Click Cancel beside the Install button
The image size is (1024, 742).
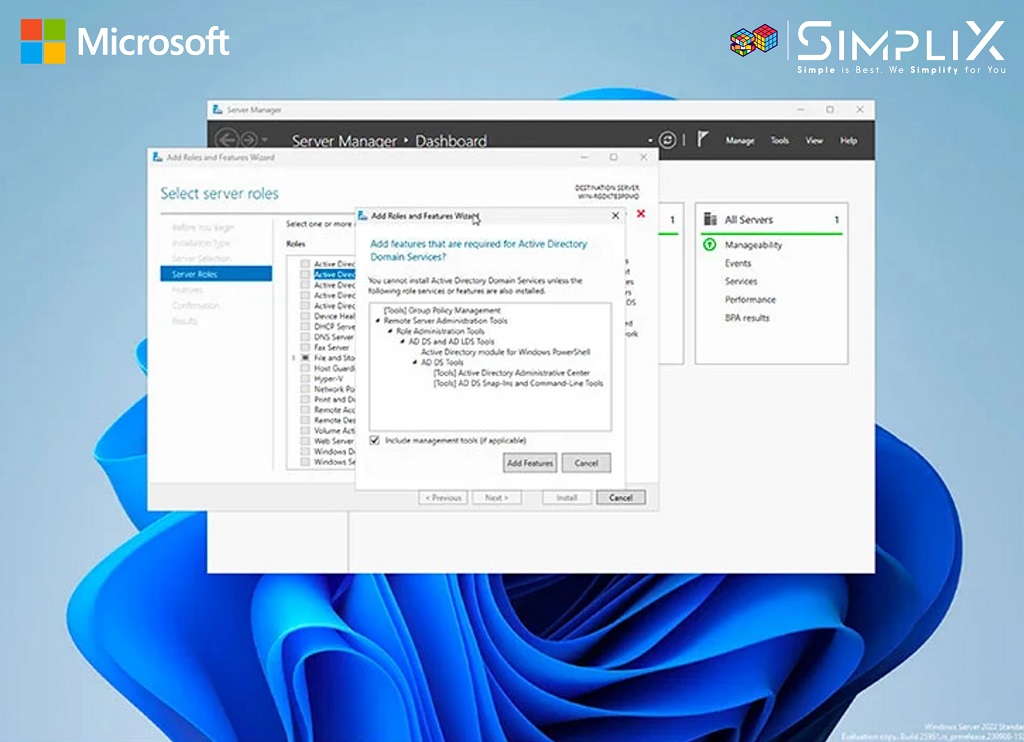click(620, 498)
